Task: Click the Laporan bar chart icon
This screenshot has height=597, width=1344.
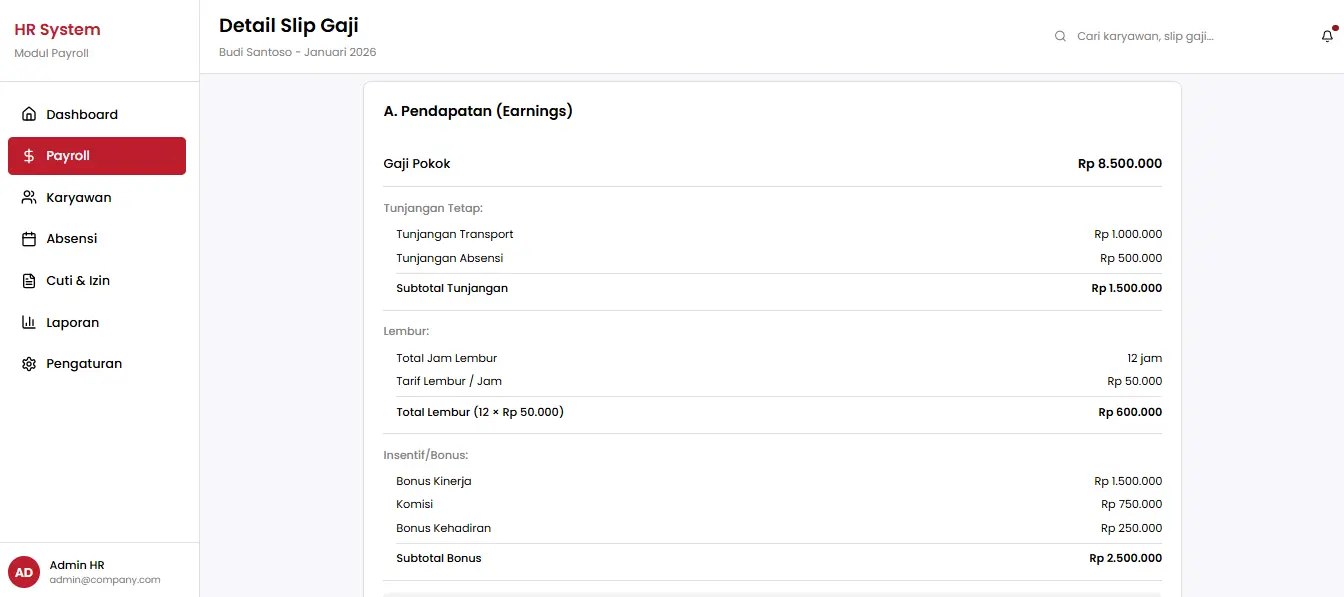Action: pyautogui.click(x=29, y=323)
